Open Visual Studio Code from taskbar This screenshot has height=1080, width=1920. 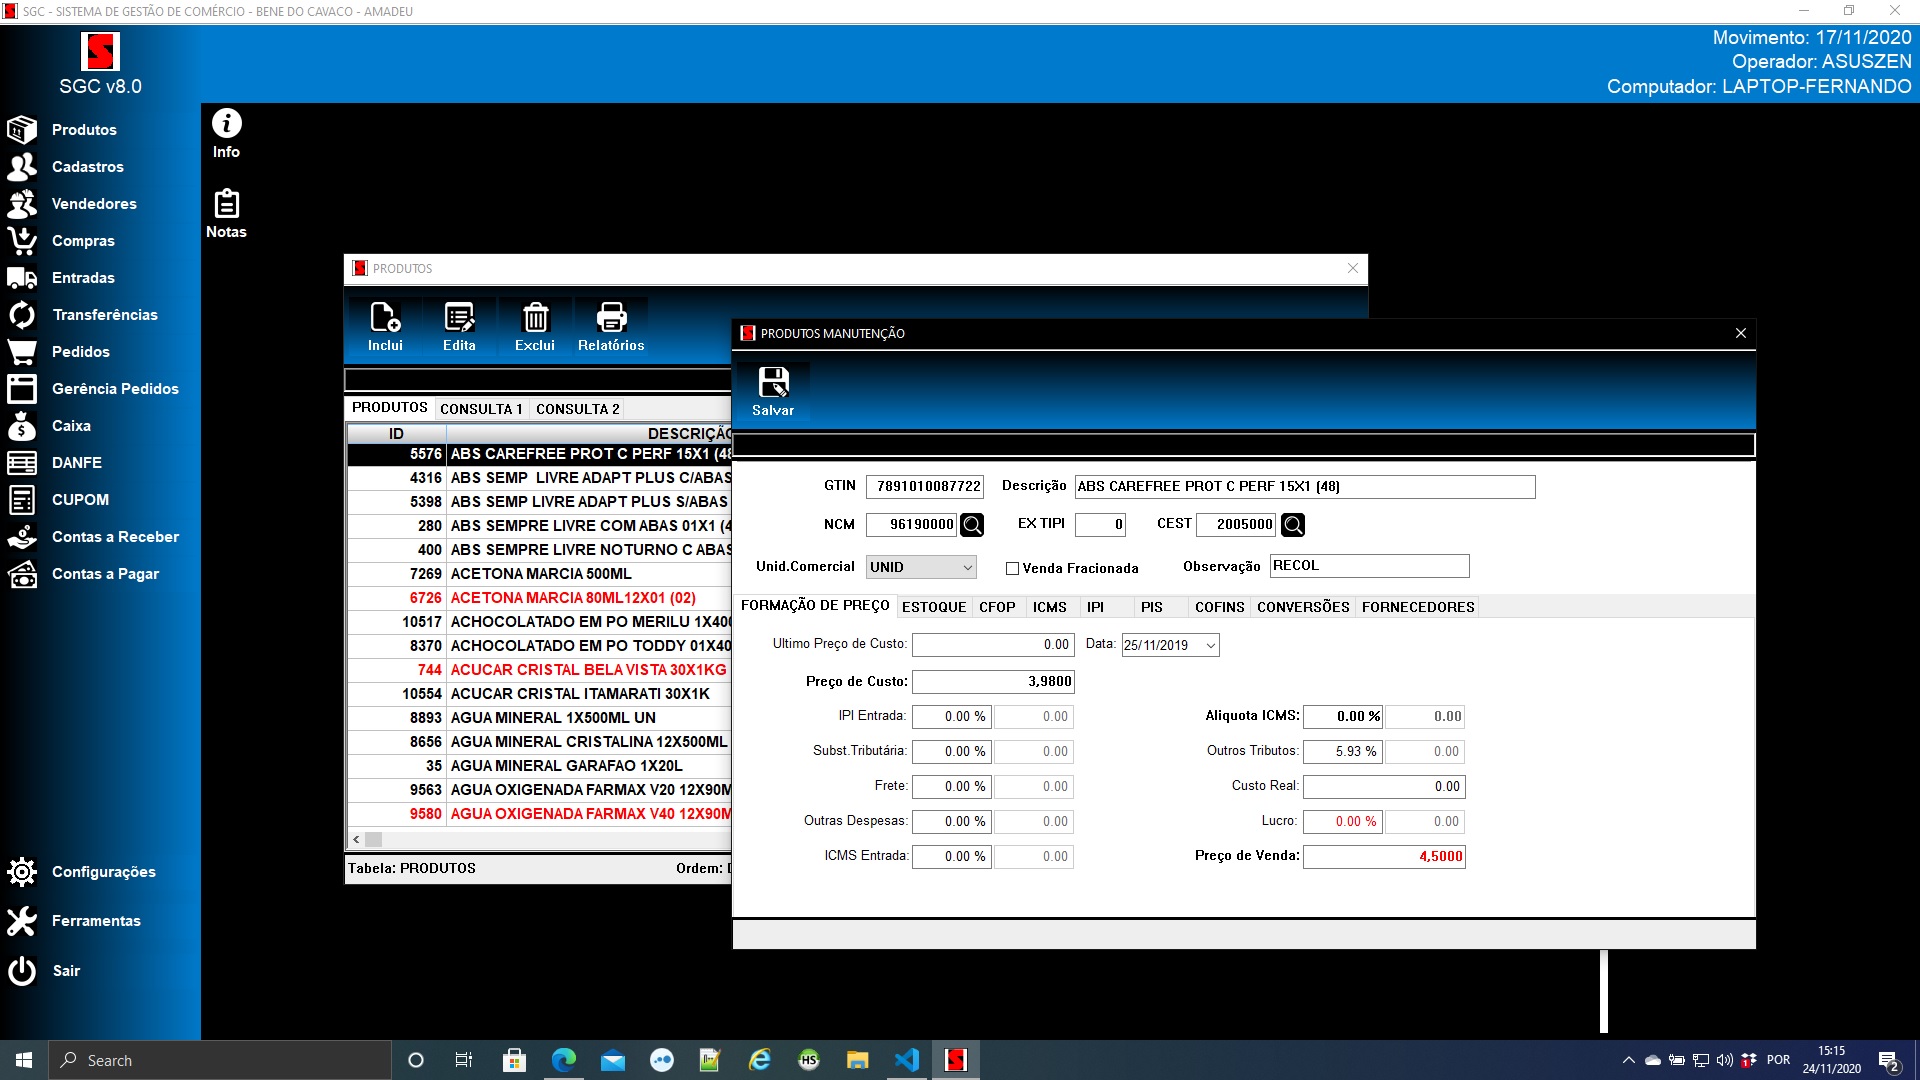(906, 1060)
